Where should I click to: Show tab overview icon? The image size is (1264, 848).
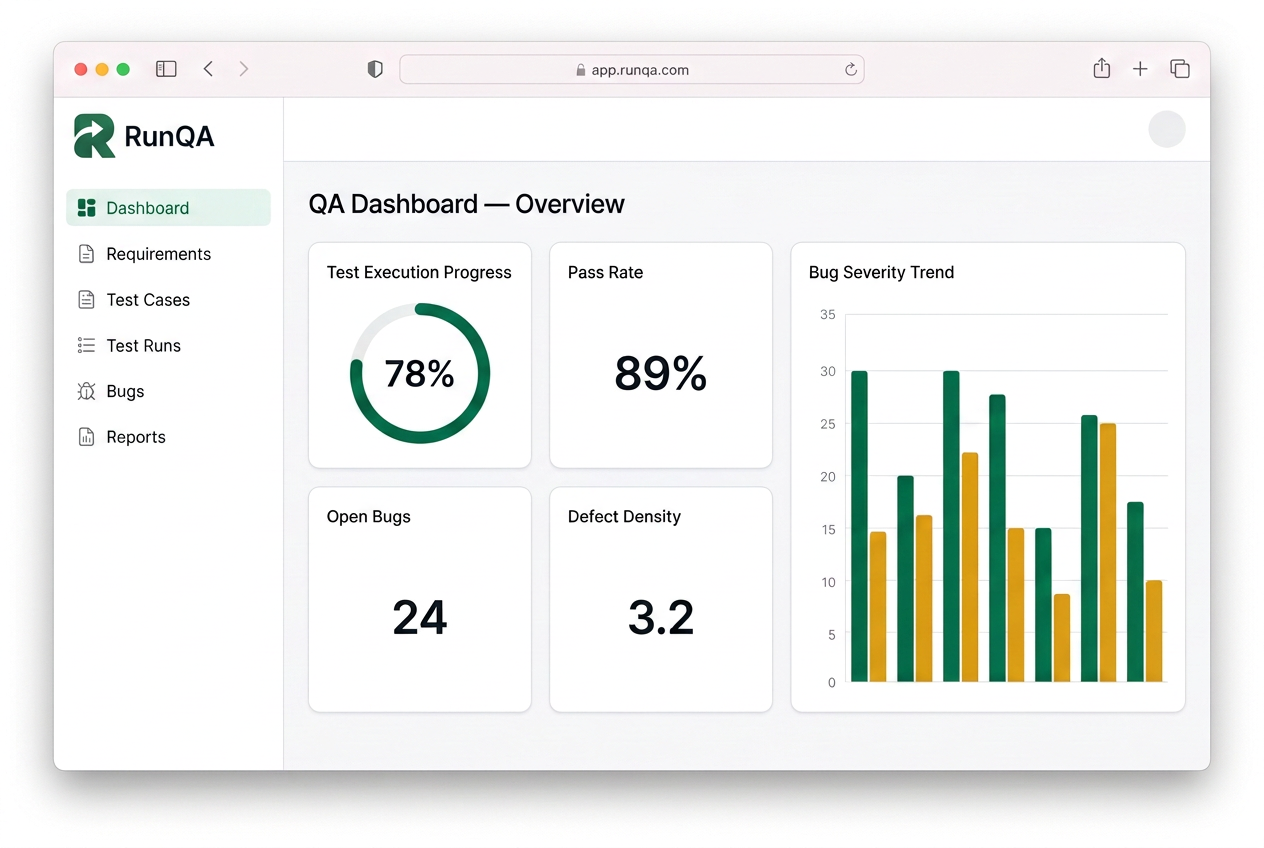pos(1180,69)
